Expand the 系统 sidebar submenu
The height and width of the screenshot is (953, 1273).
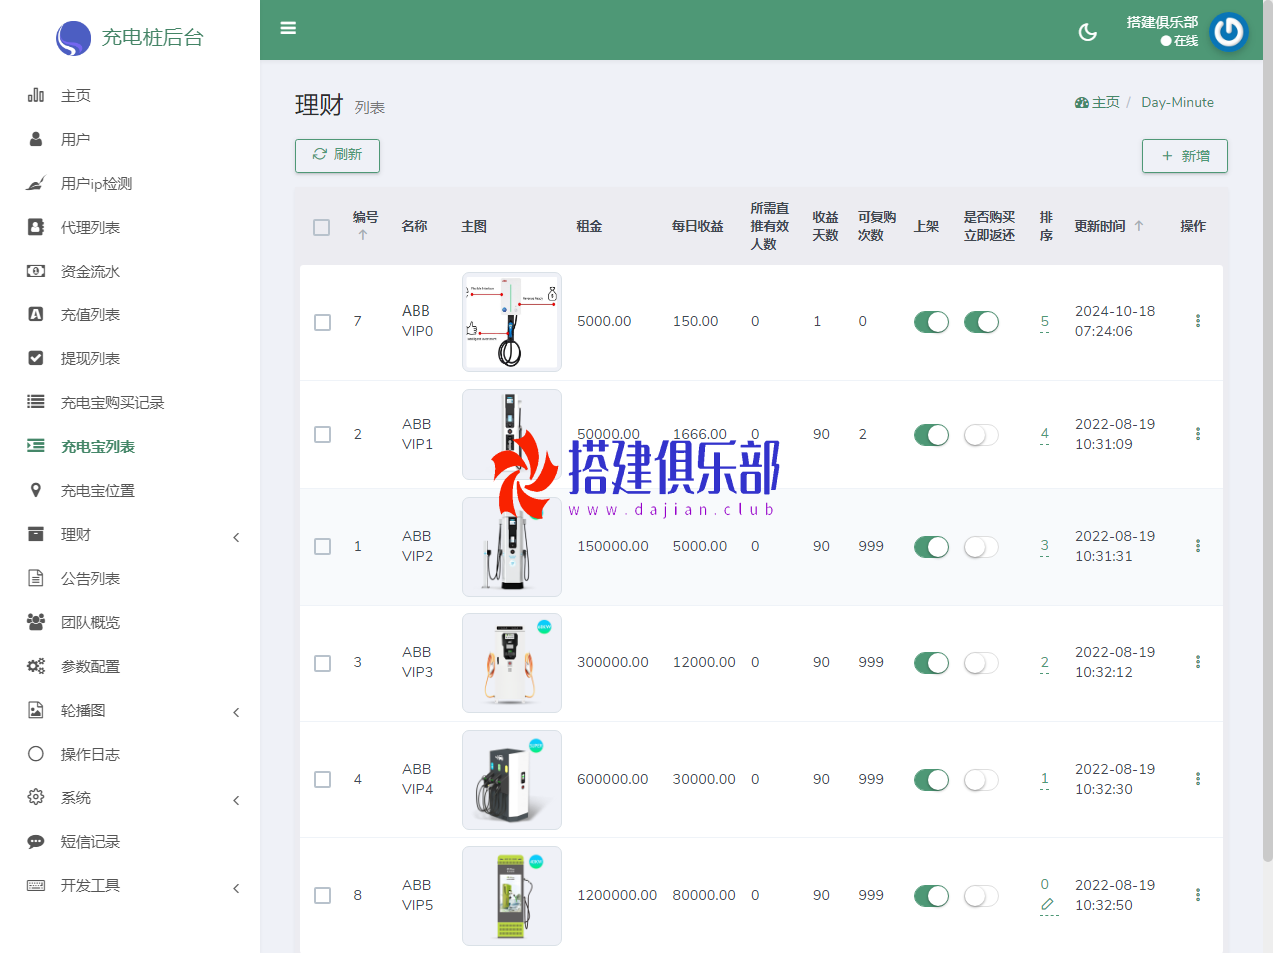[x=236, y=800]
